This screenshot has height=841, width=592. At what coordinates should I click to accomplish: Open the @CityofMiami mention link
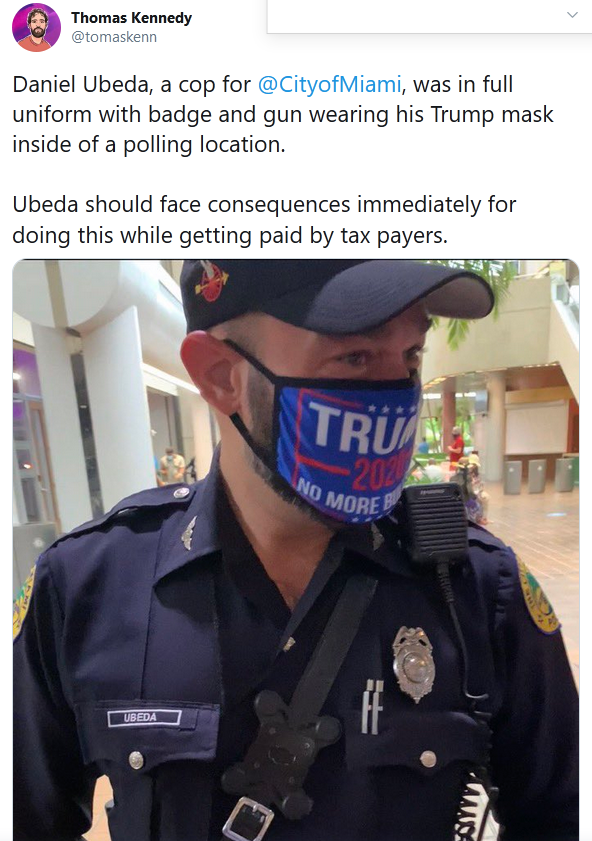(x=329, y=84)
